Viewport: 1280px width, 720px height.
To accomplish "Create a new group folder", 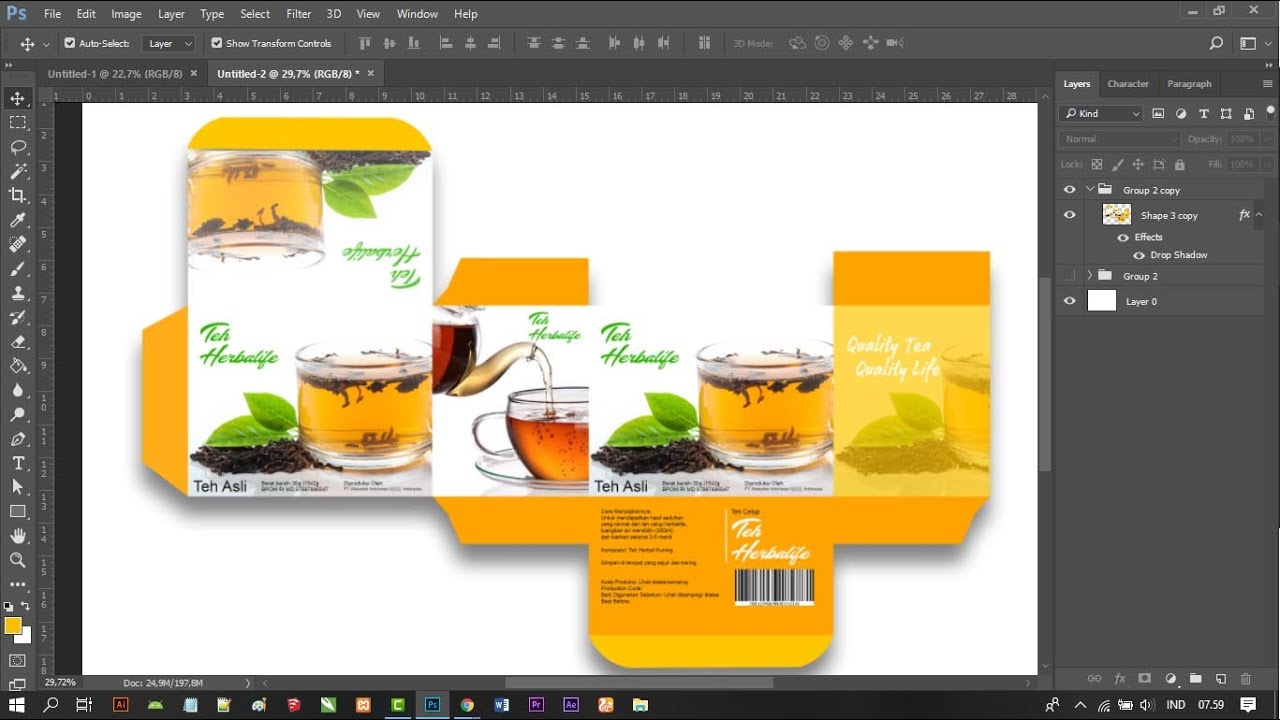I will (x=1195, y=679).
